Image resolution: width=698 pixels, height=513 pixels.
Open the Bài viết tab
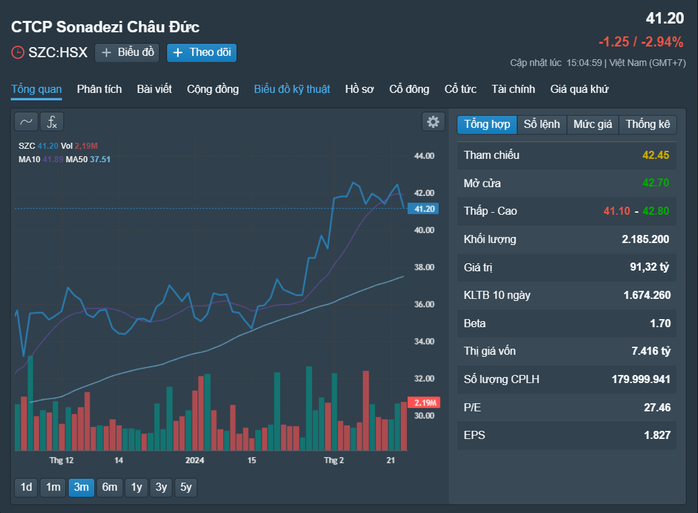[154, 90]
